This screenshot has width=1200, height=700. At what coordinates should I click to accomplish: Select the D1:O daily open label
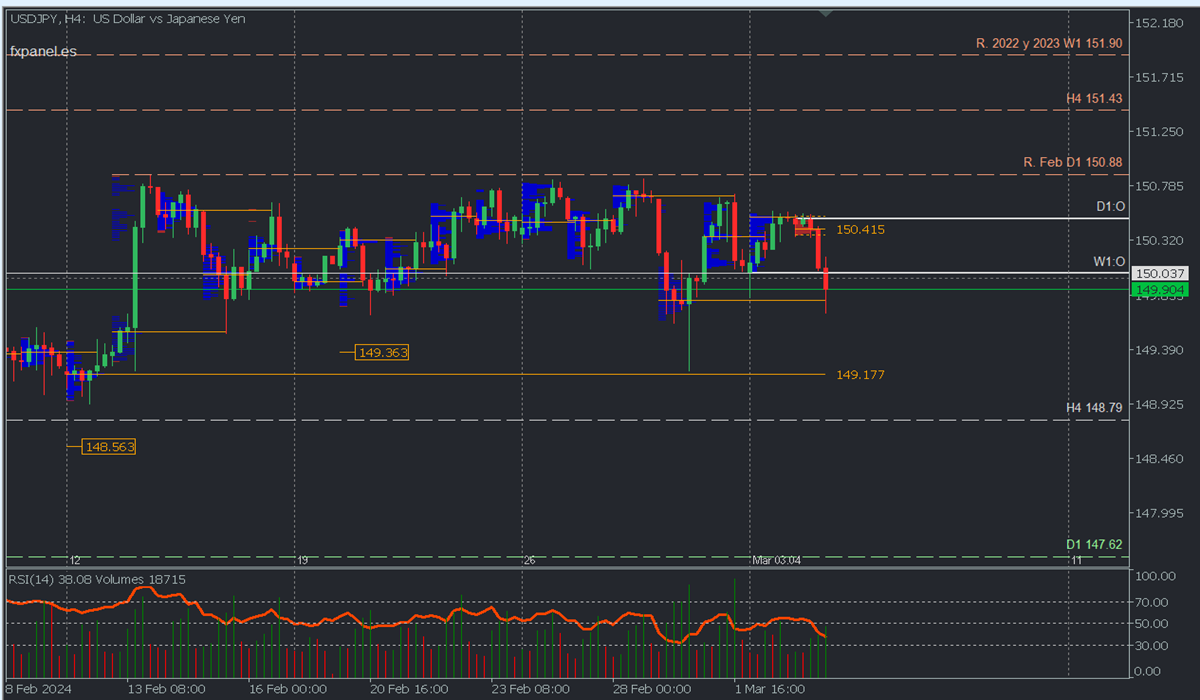tap(1109, 206)
